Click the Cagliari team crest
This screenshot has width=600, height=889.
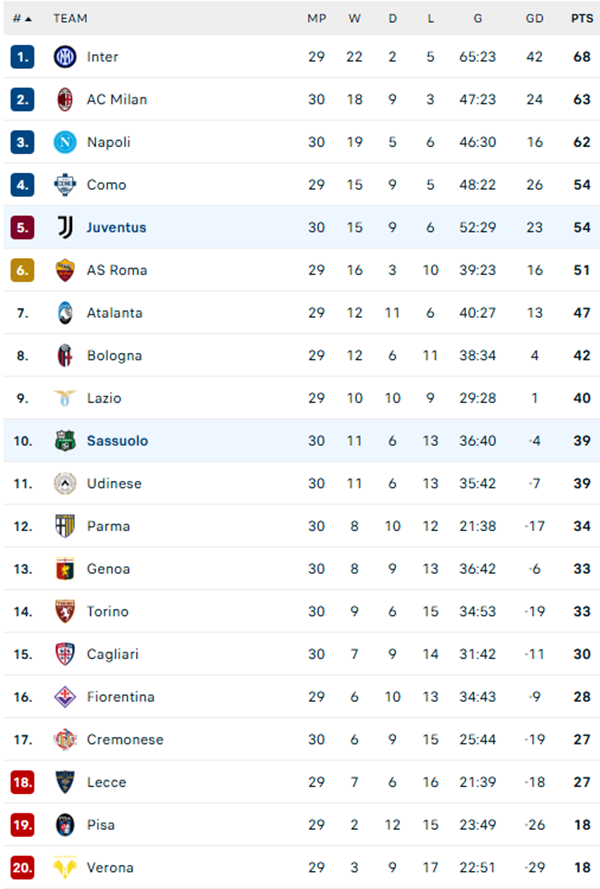pos(64,654)
